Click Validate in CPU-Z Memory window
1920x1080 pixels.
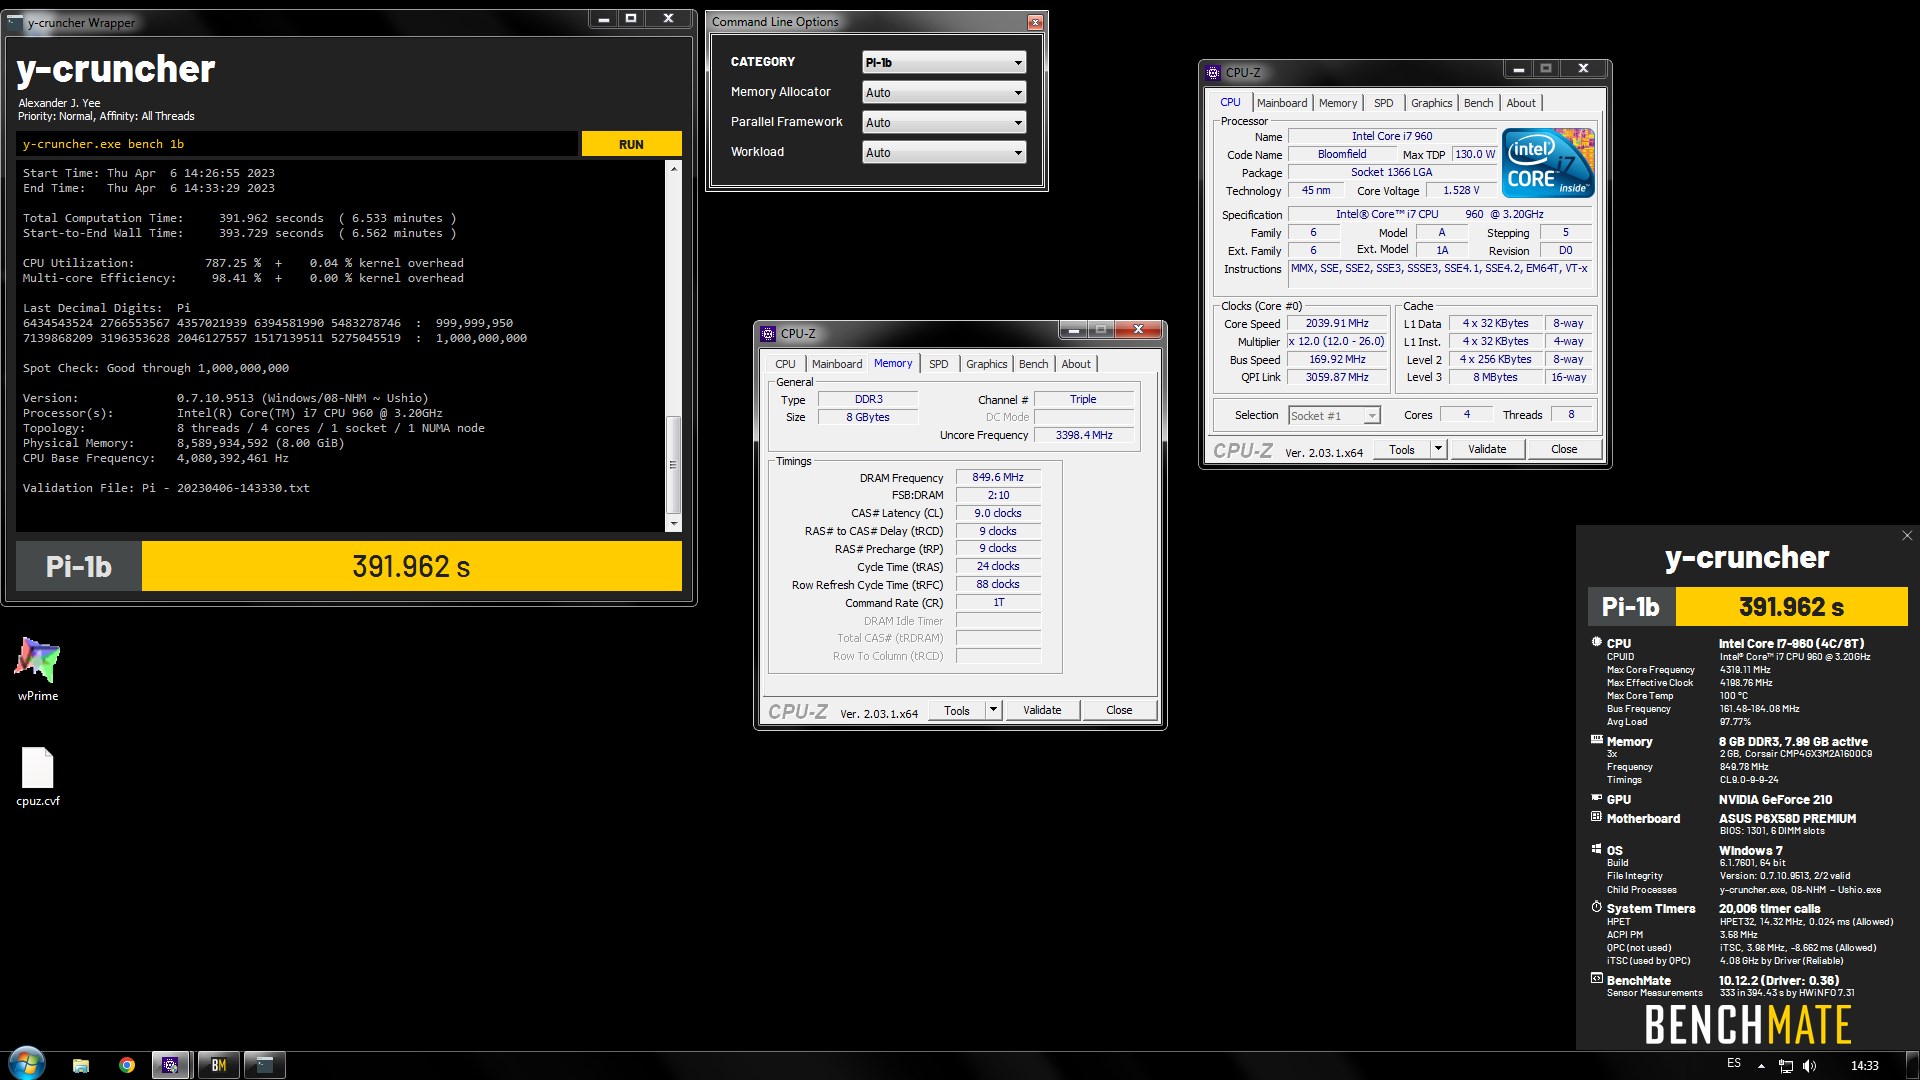[x=1042, y=710]
